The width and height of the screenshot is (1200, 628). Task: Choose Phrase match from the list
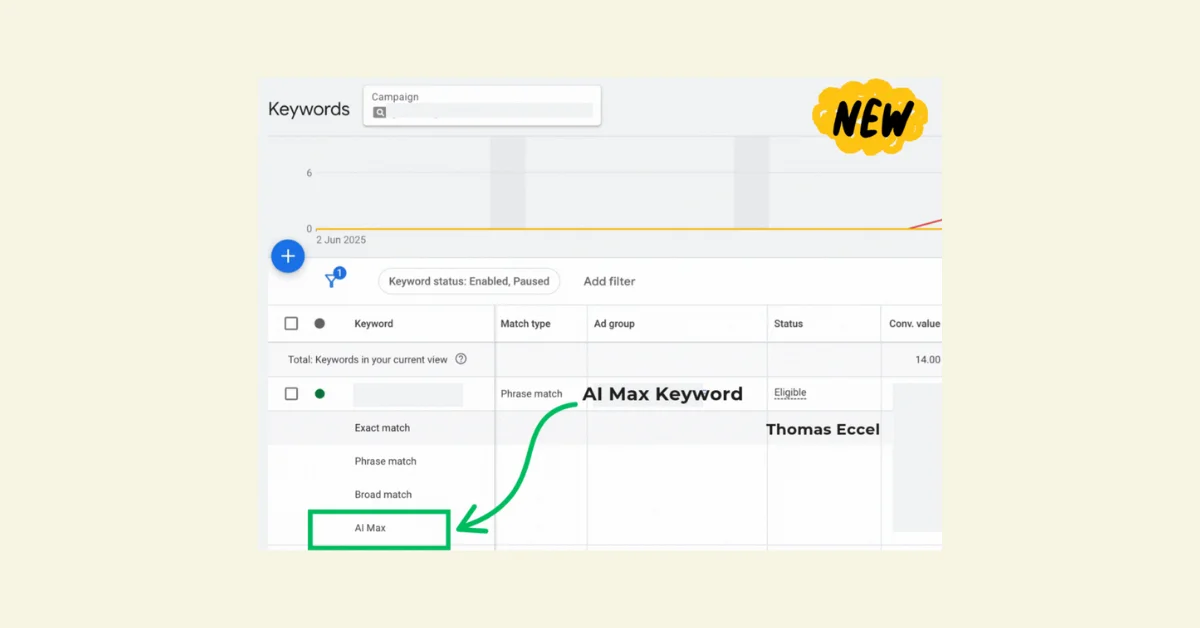pos(385,461)
